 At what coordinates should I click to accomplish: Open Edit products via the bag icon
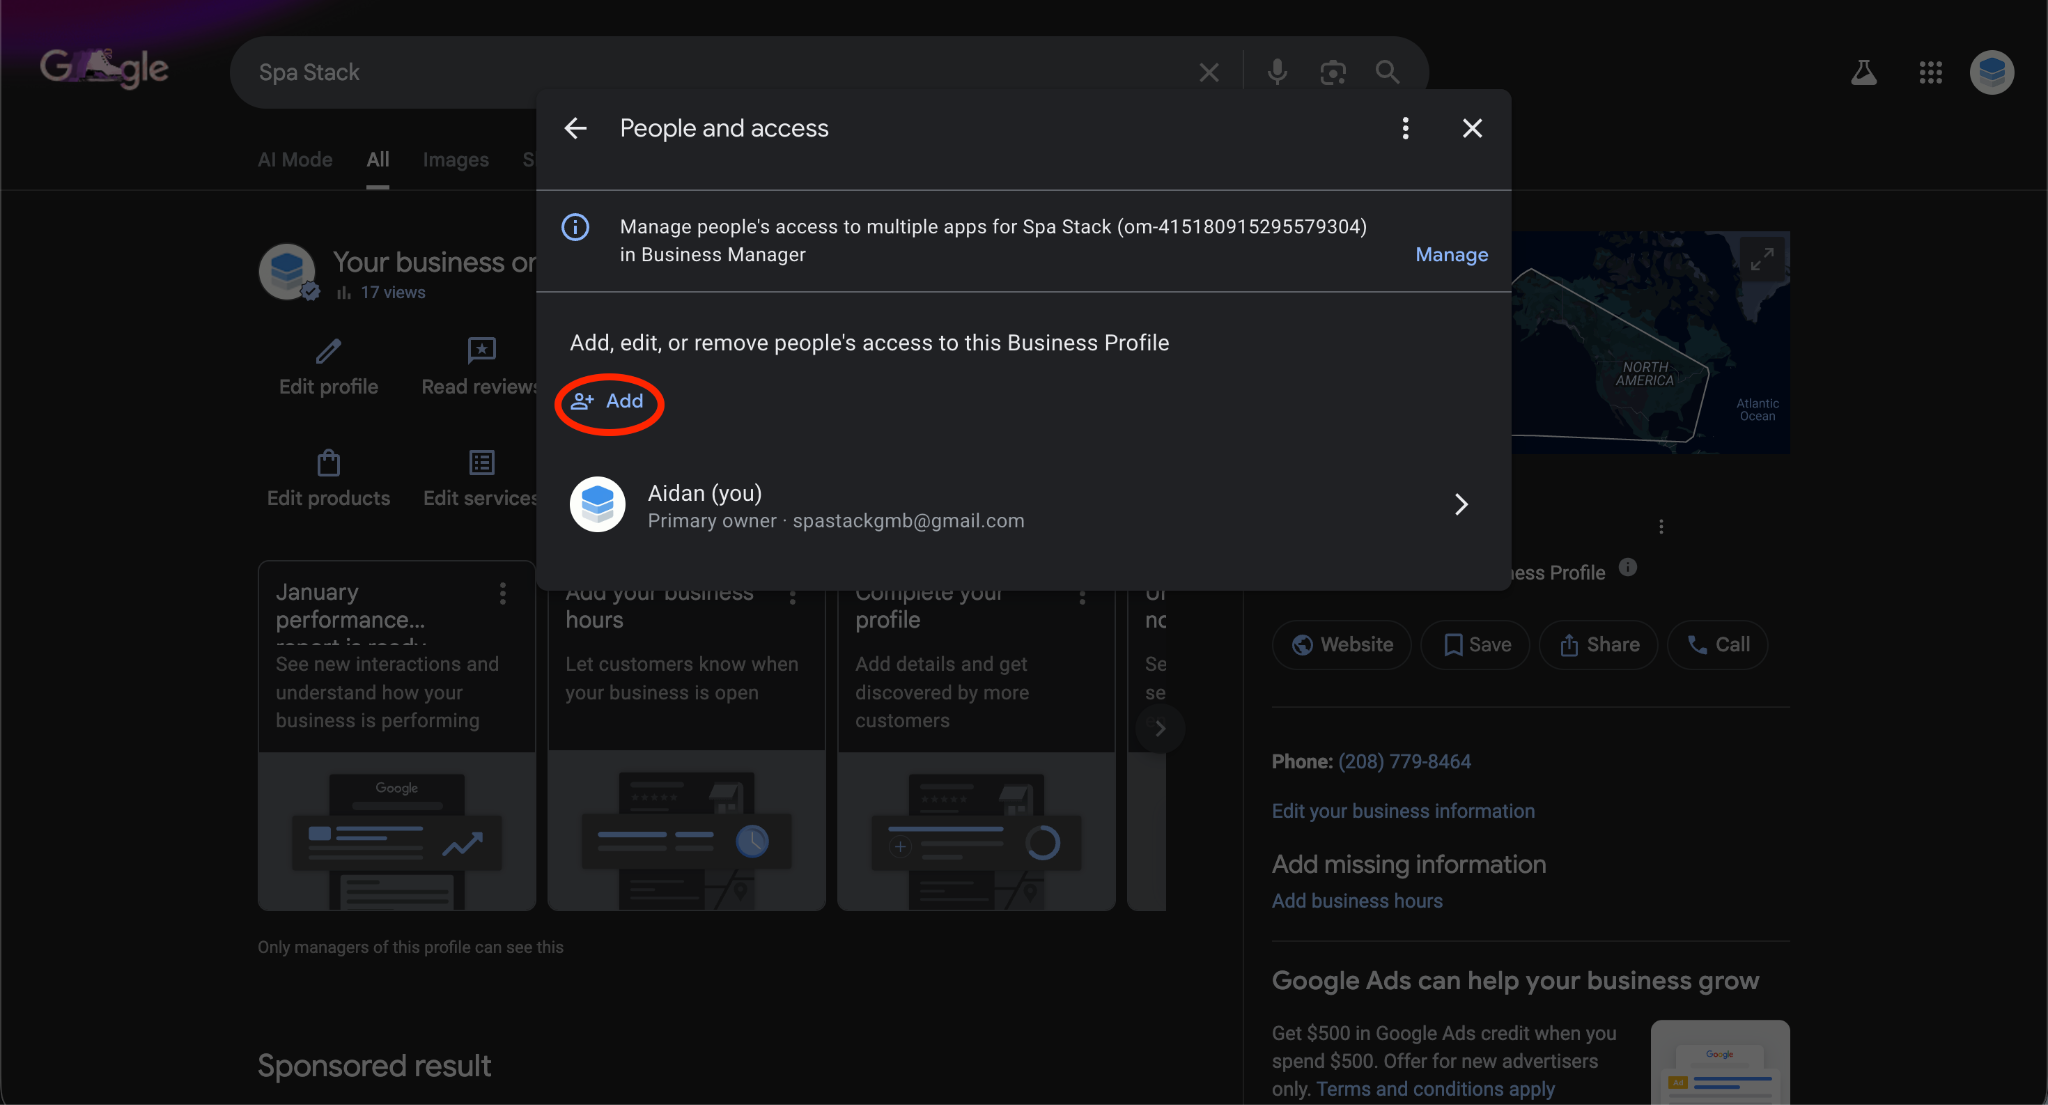pos(327,463)
